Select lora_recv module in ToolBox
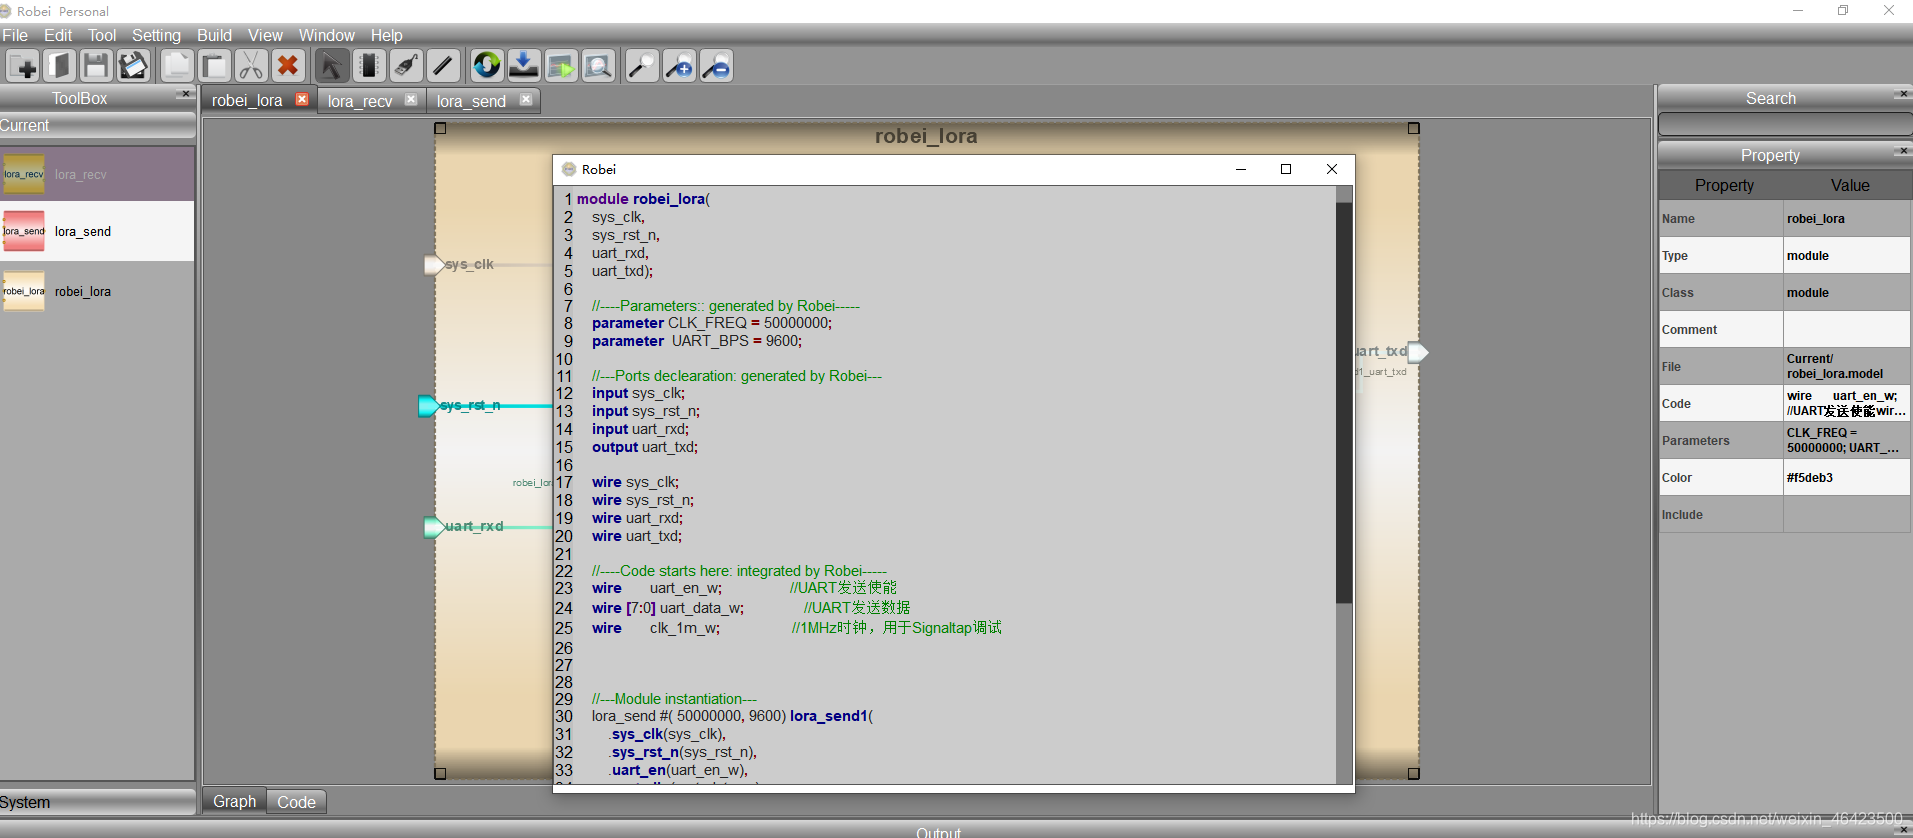The width and height of the screenshot is (1913, 838). click(x=97, y=174)
